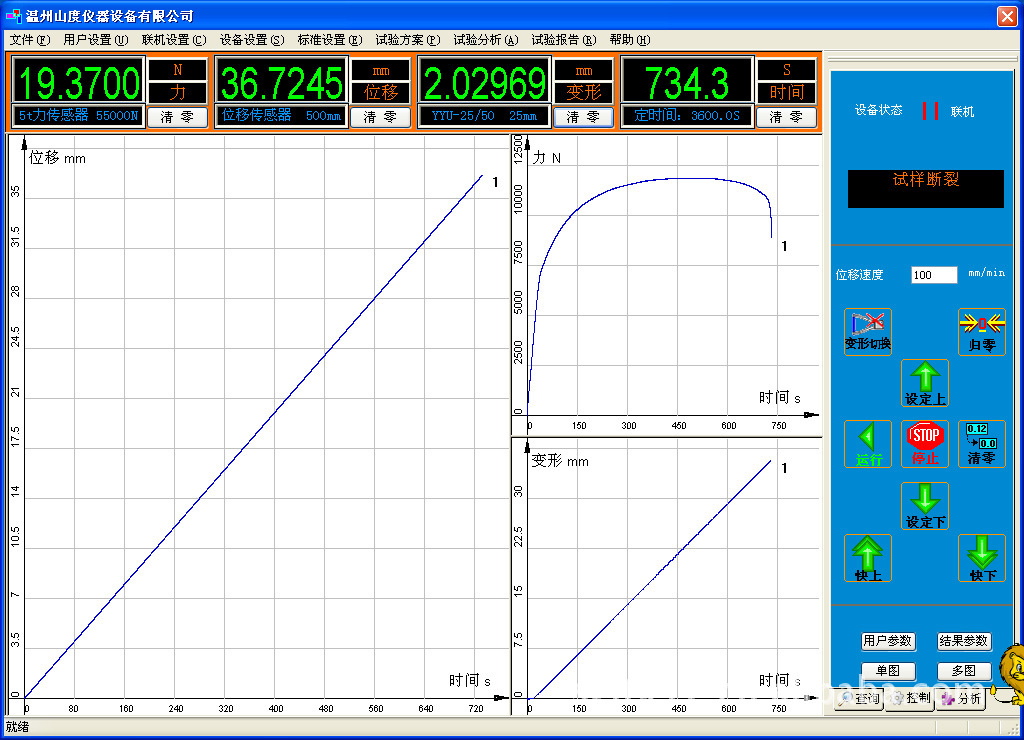Click the 位移速度 speed input field

pyautogui.click(x=934, y=275)
